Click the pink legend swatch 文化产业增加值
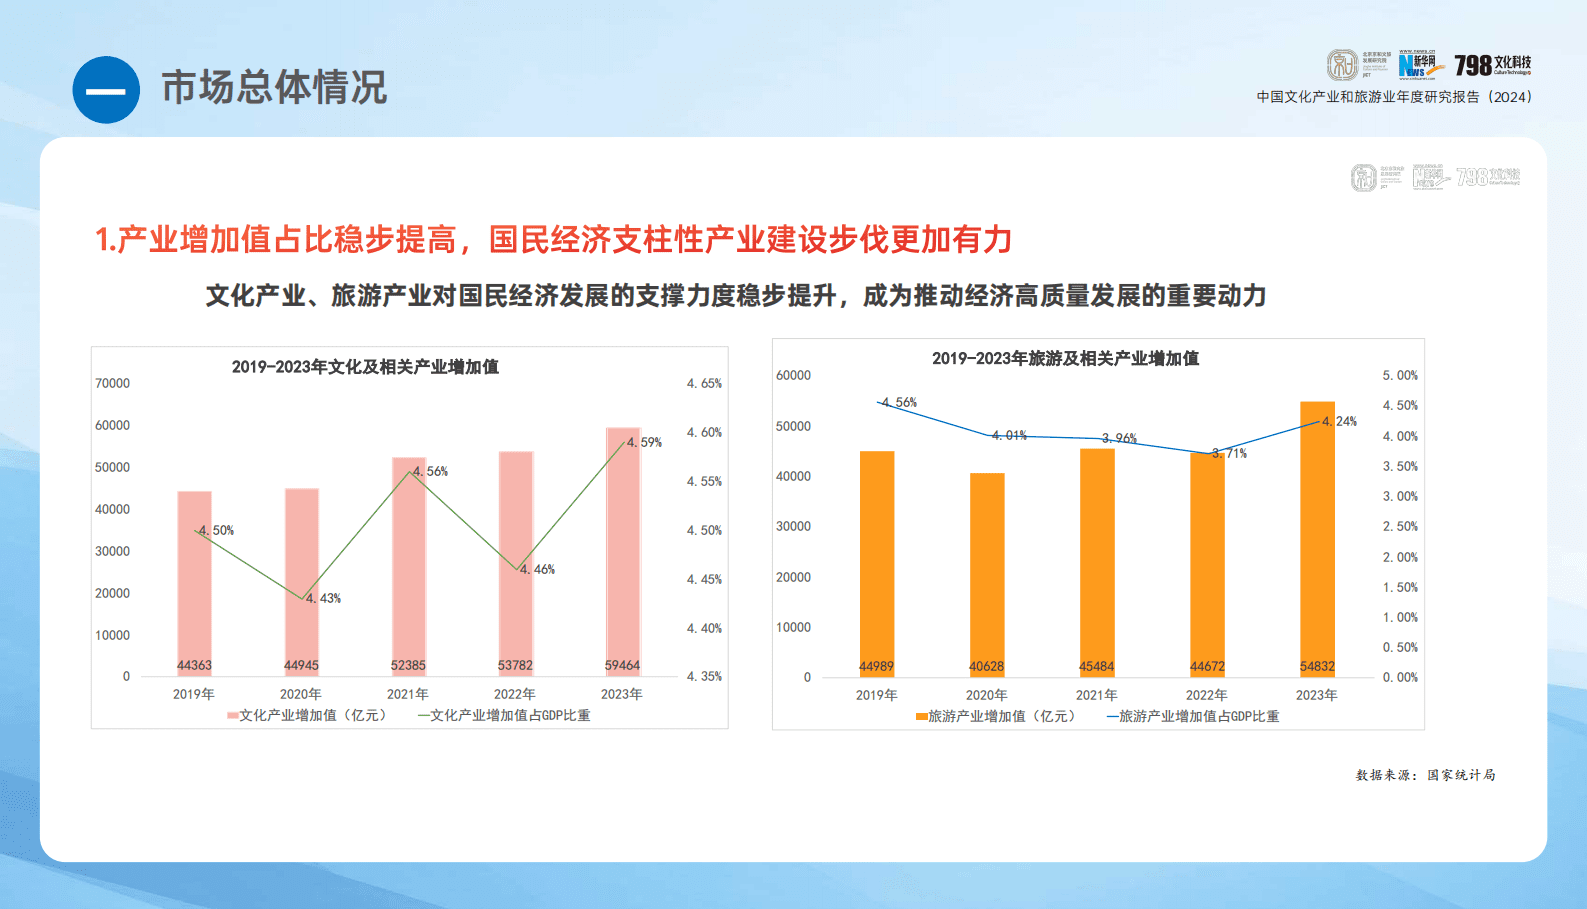This screenshot has width=1587, height=909. pyautogui.click(x=233, y=716)
